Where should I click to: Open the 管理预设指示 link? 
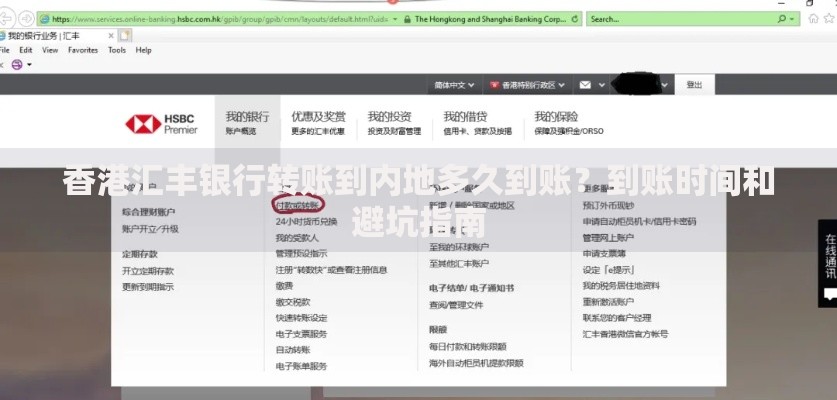(301, 254)
